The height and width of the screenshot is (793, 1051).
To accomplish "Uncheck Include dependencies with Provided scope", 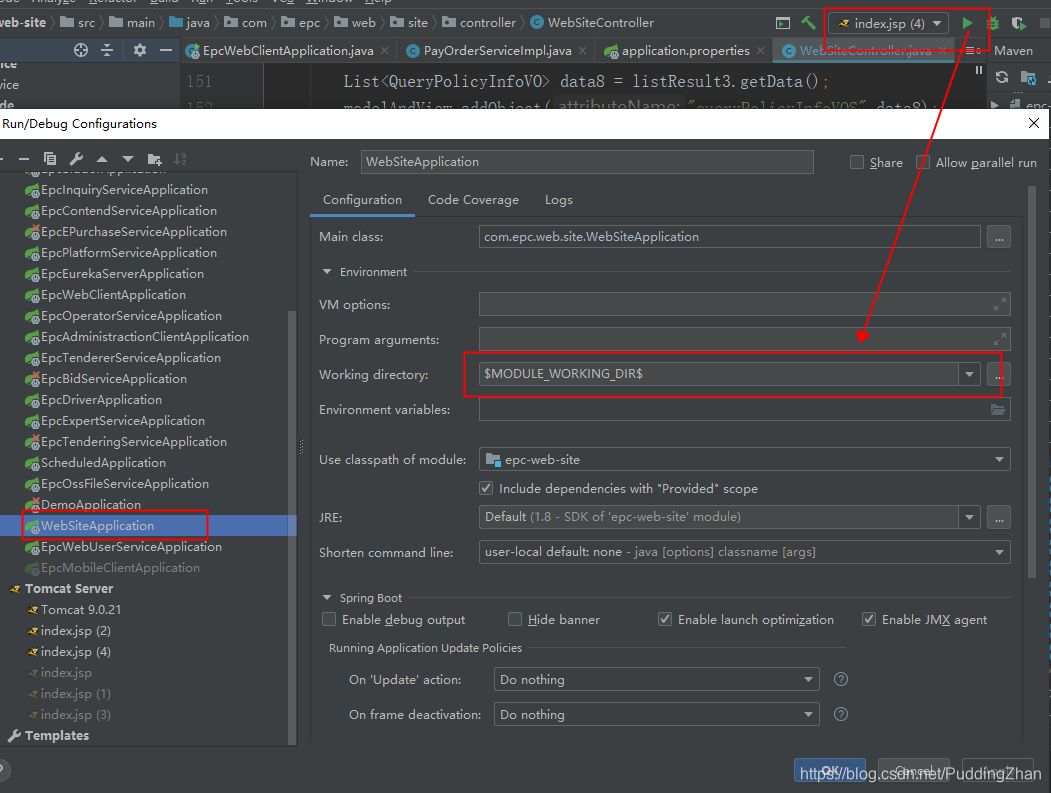I will [486, 489].
